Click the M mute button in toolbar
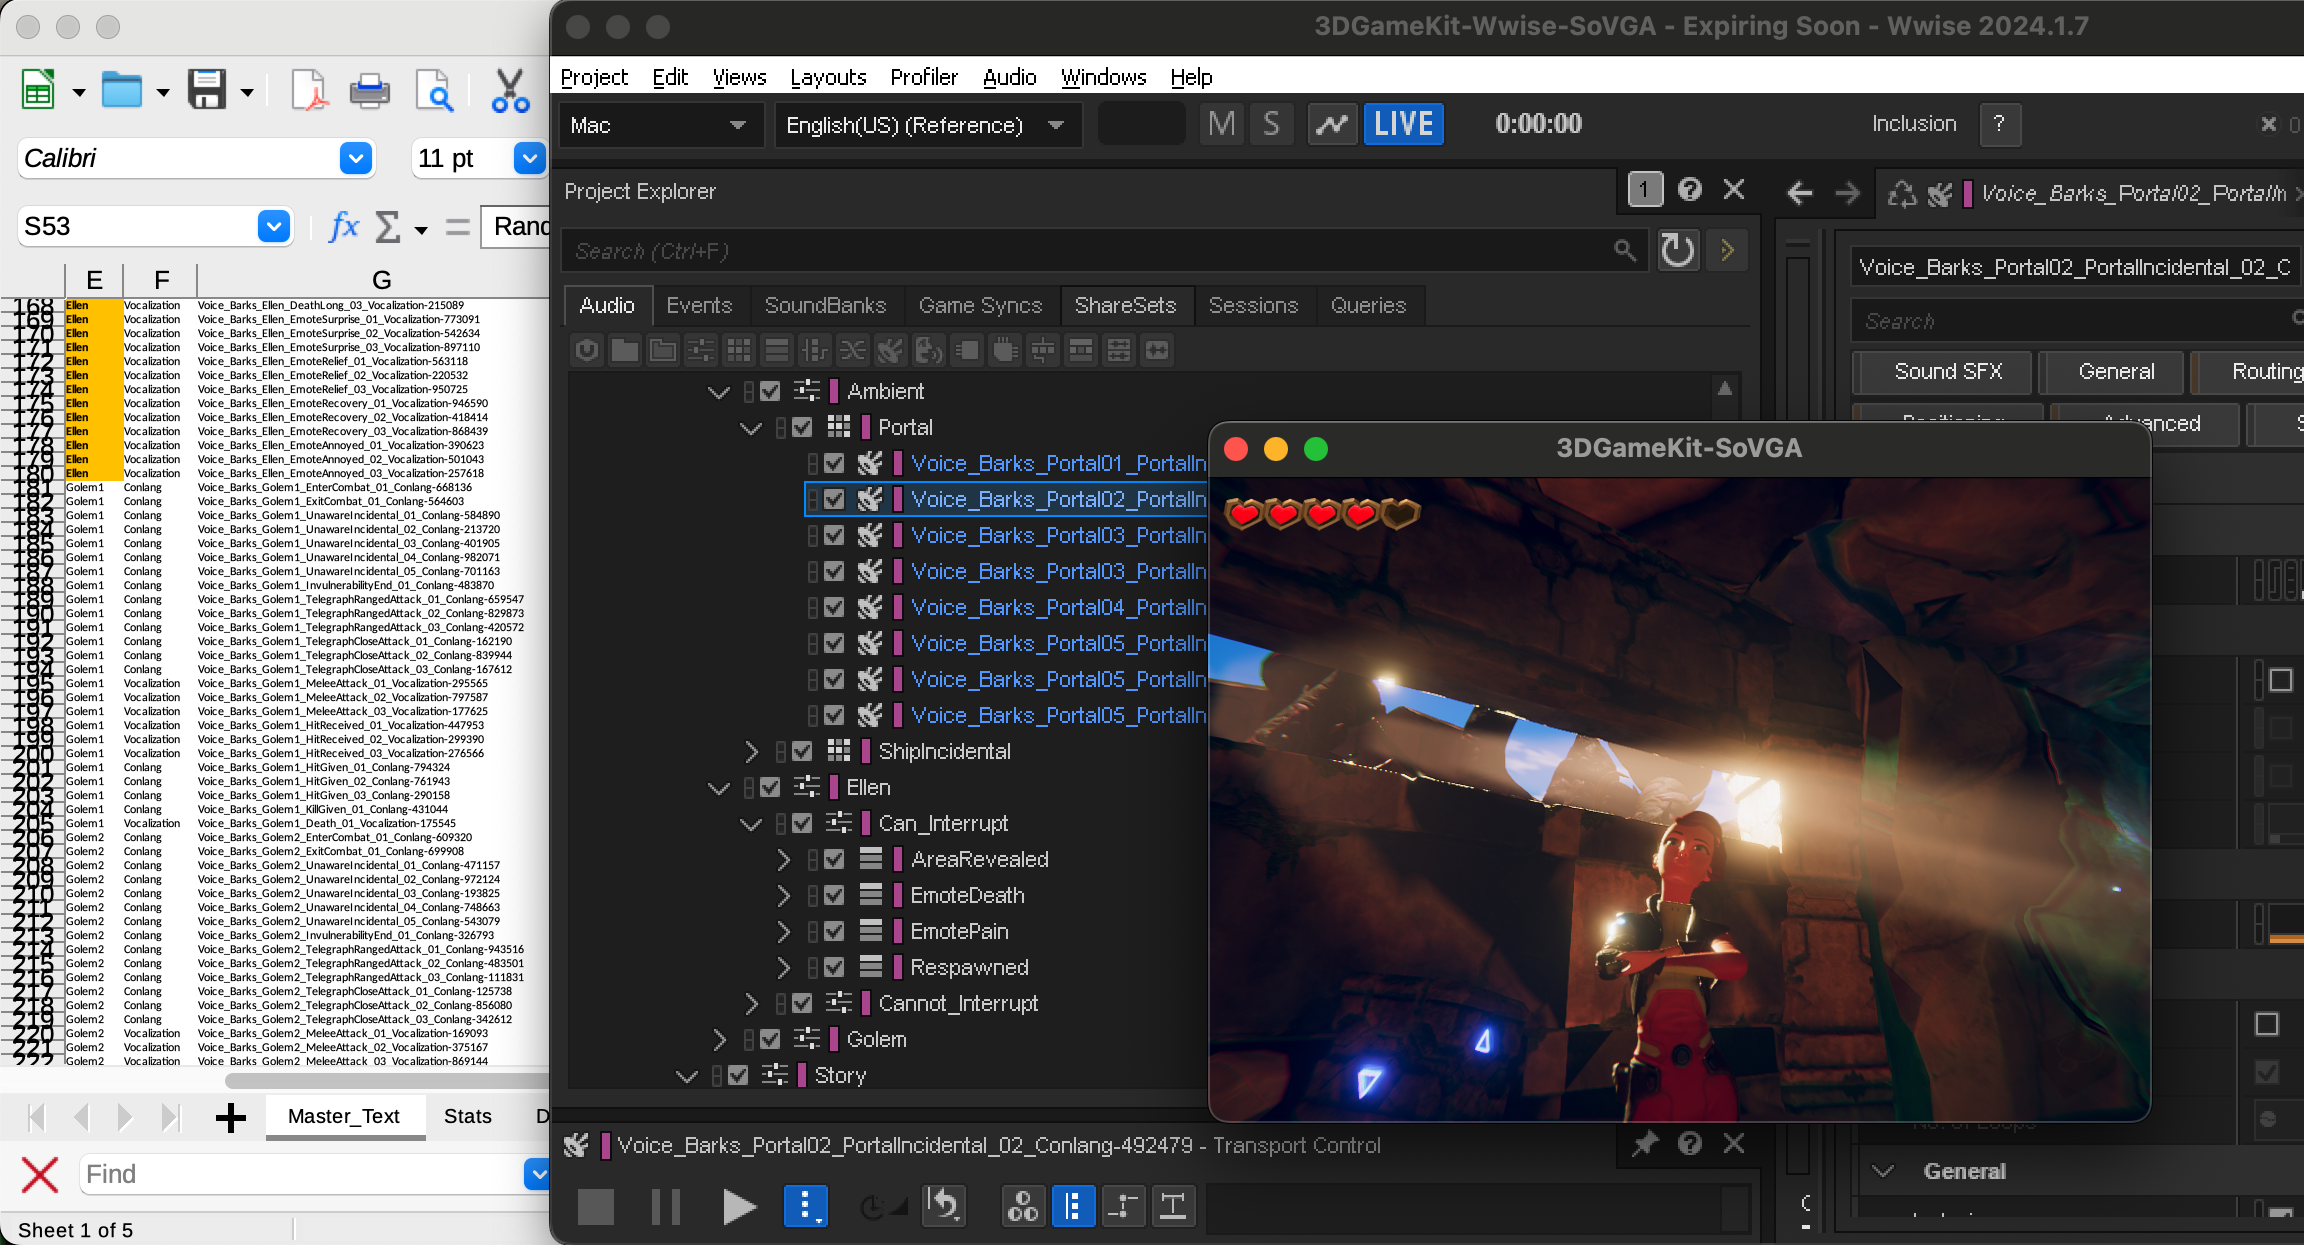This screenshot has width=2304, height=1245. (1222, 124)
